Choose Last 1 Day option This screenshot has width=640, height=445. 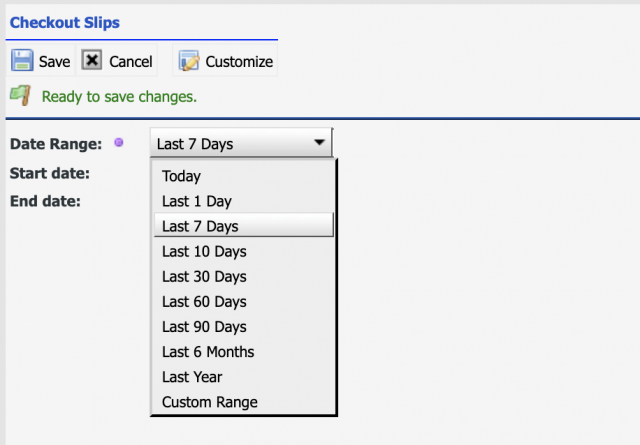point(244,201)
